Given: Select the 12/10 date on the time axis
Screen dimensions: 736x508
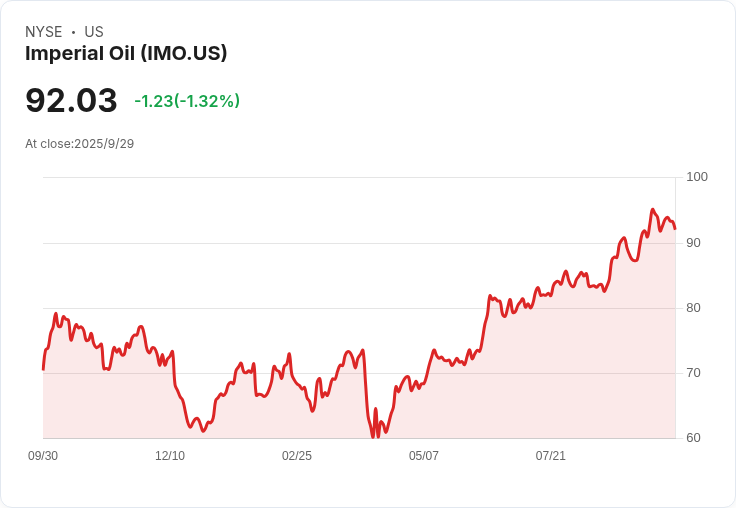Looking at the screenshot, I should pyautogui.click(x=170, y=456).
